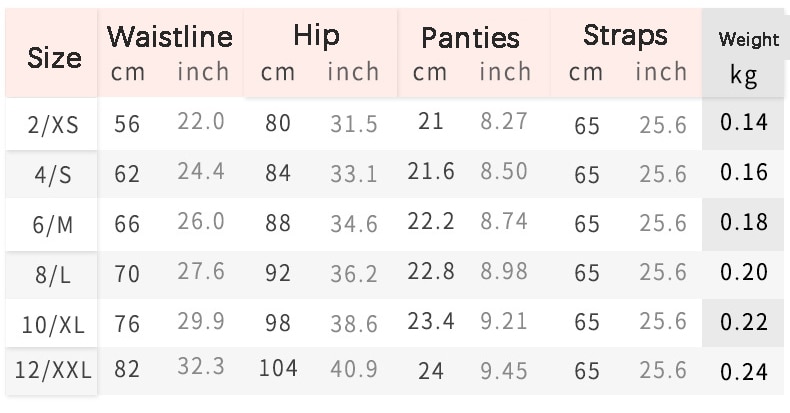Select the Weight kg header cell

point(744,53)
